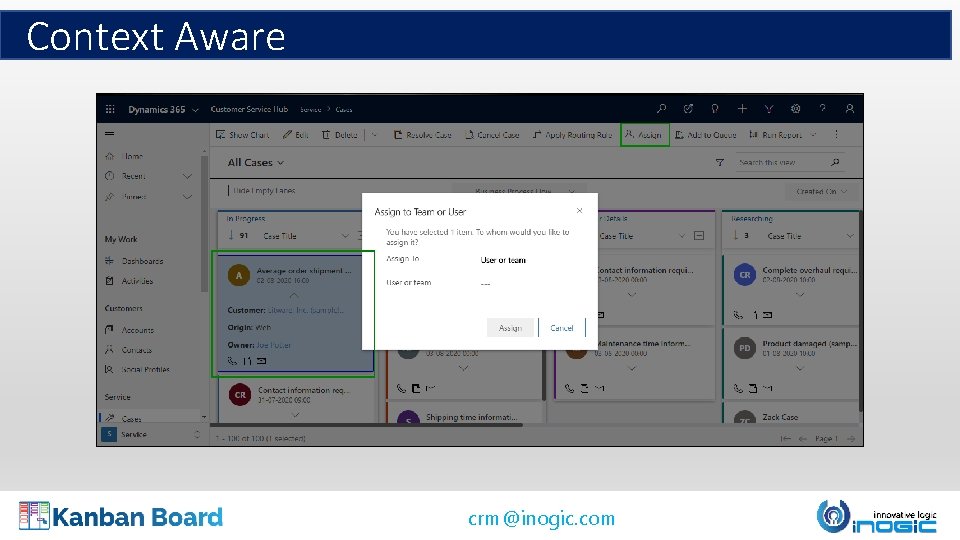Click the PD avatar on Product damaged card
This screenshot has height=540, width=960.
click(744, 348)
